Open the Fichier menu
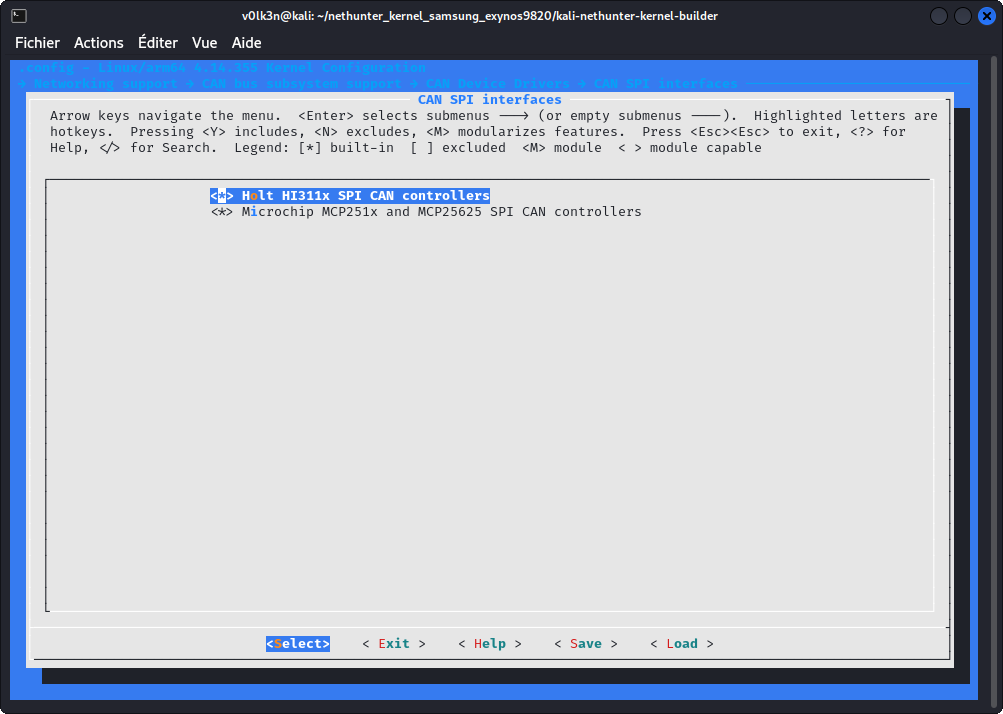1003x714 pixels. point(37,43)
